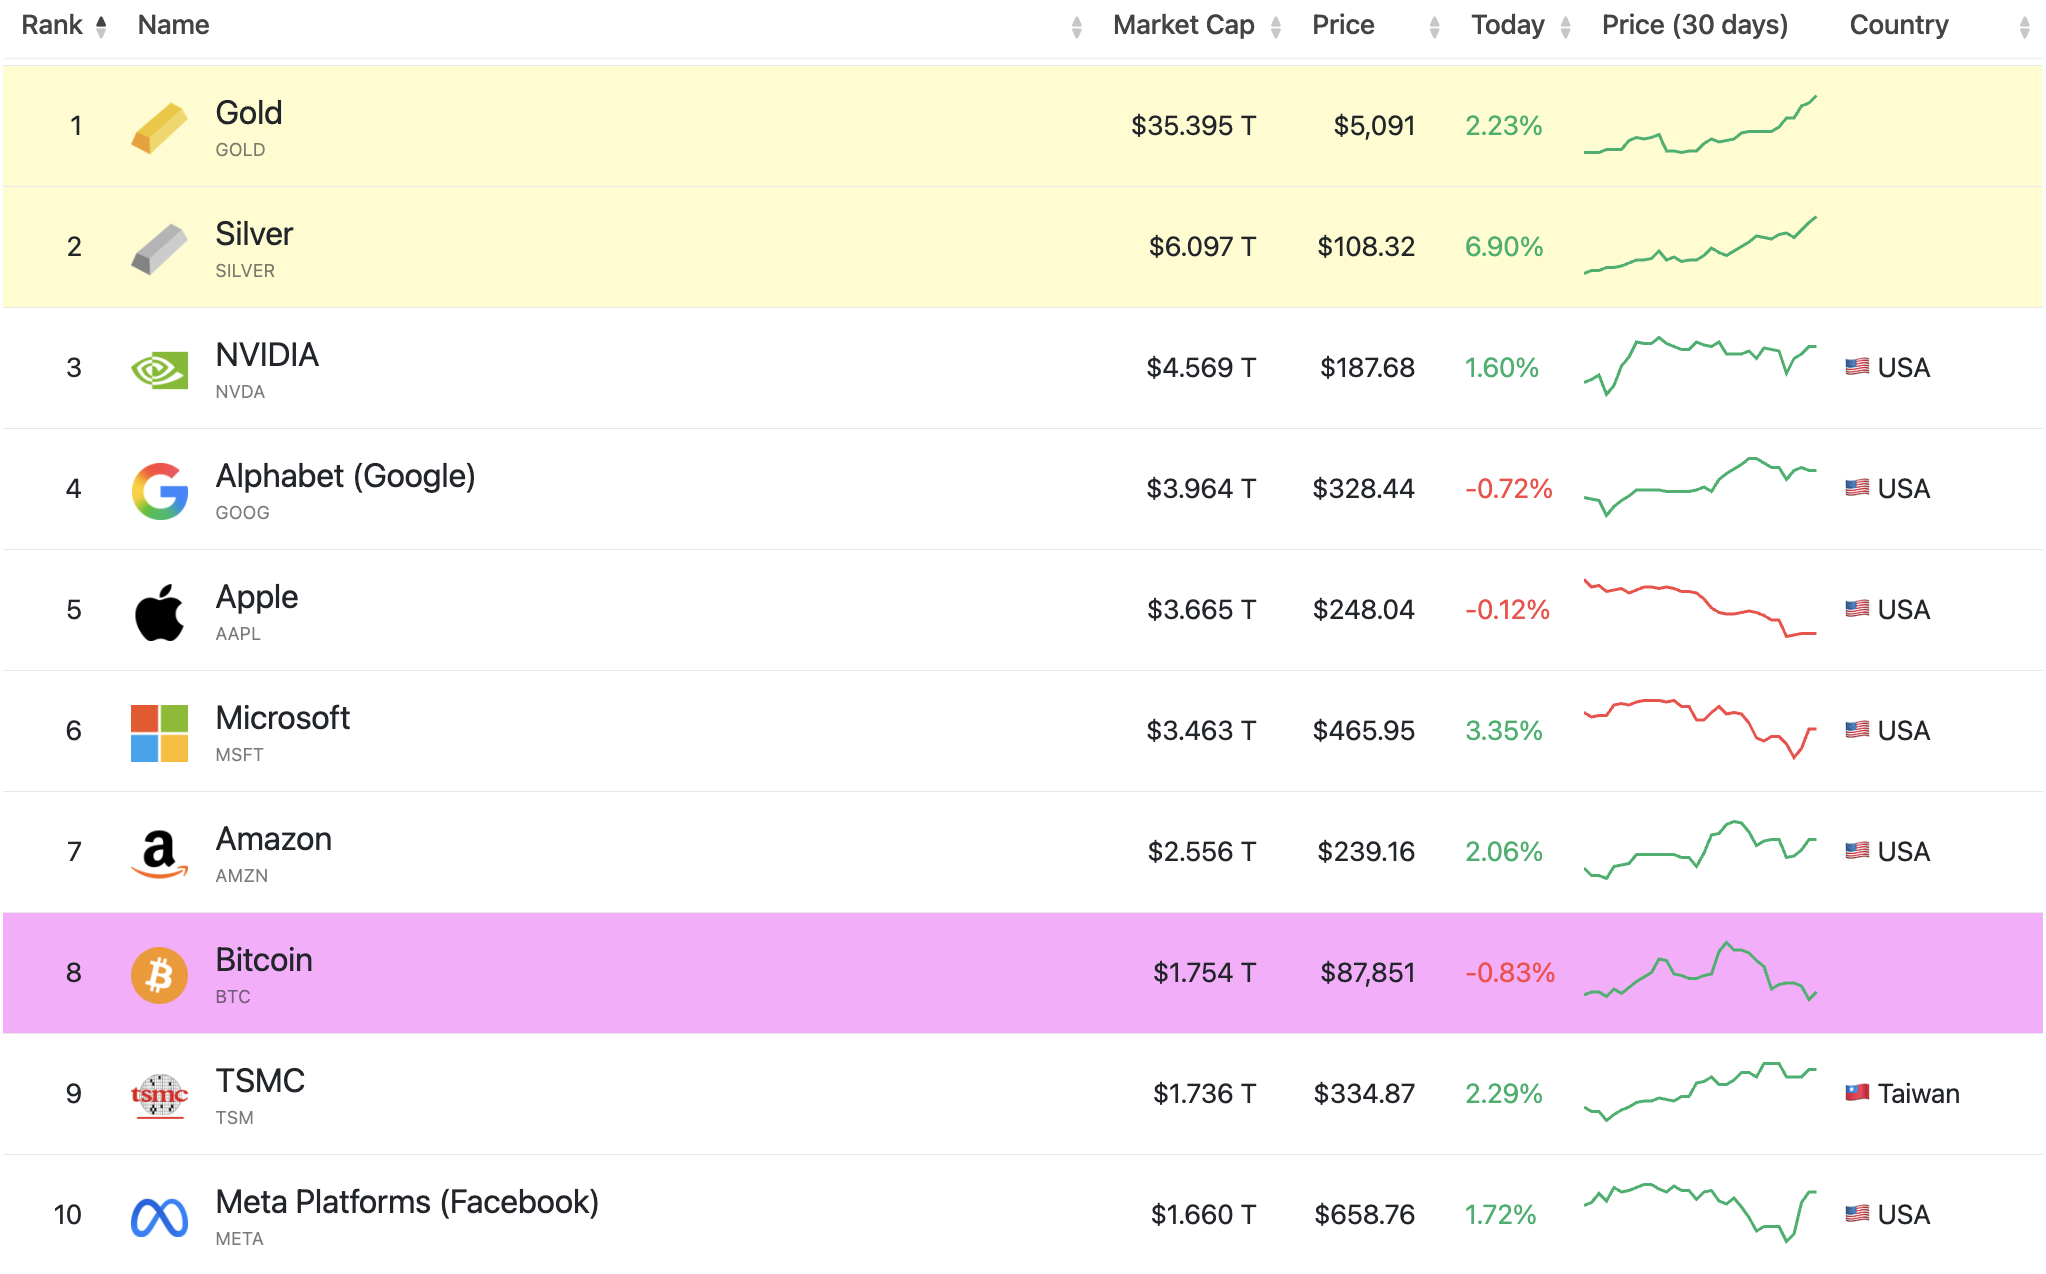Click the Name column header
The height and width of the screenshot is (1274, 2046).
(173, 24)
